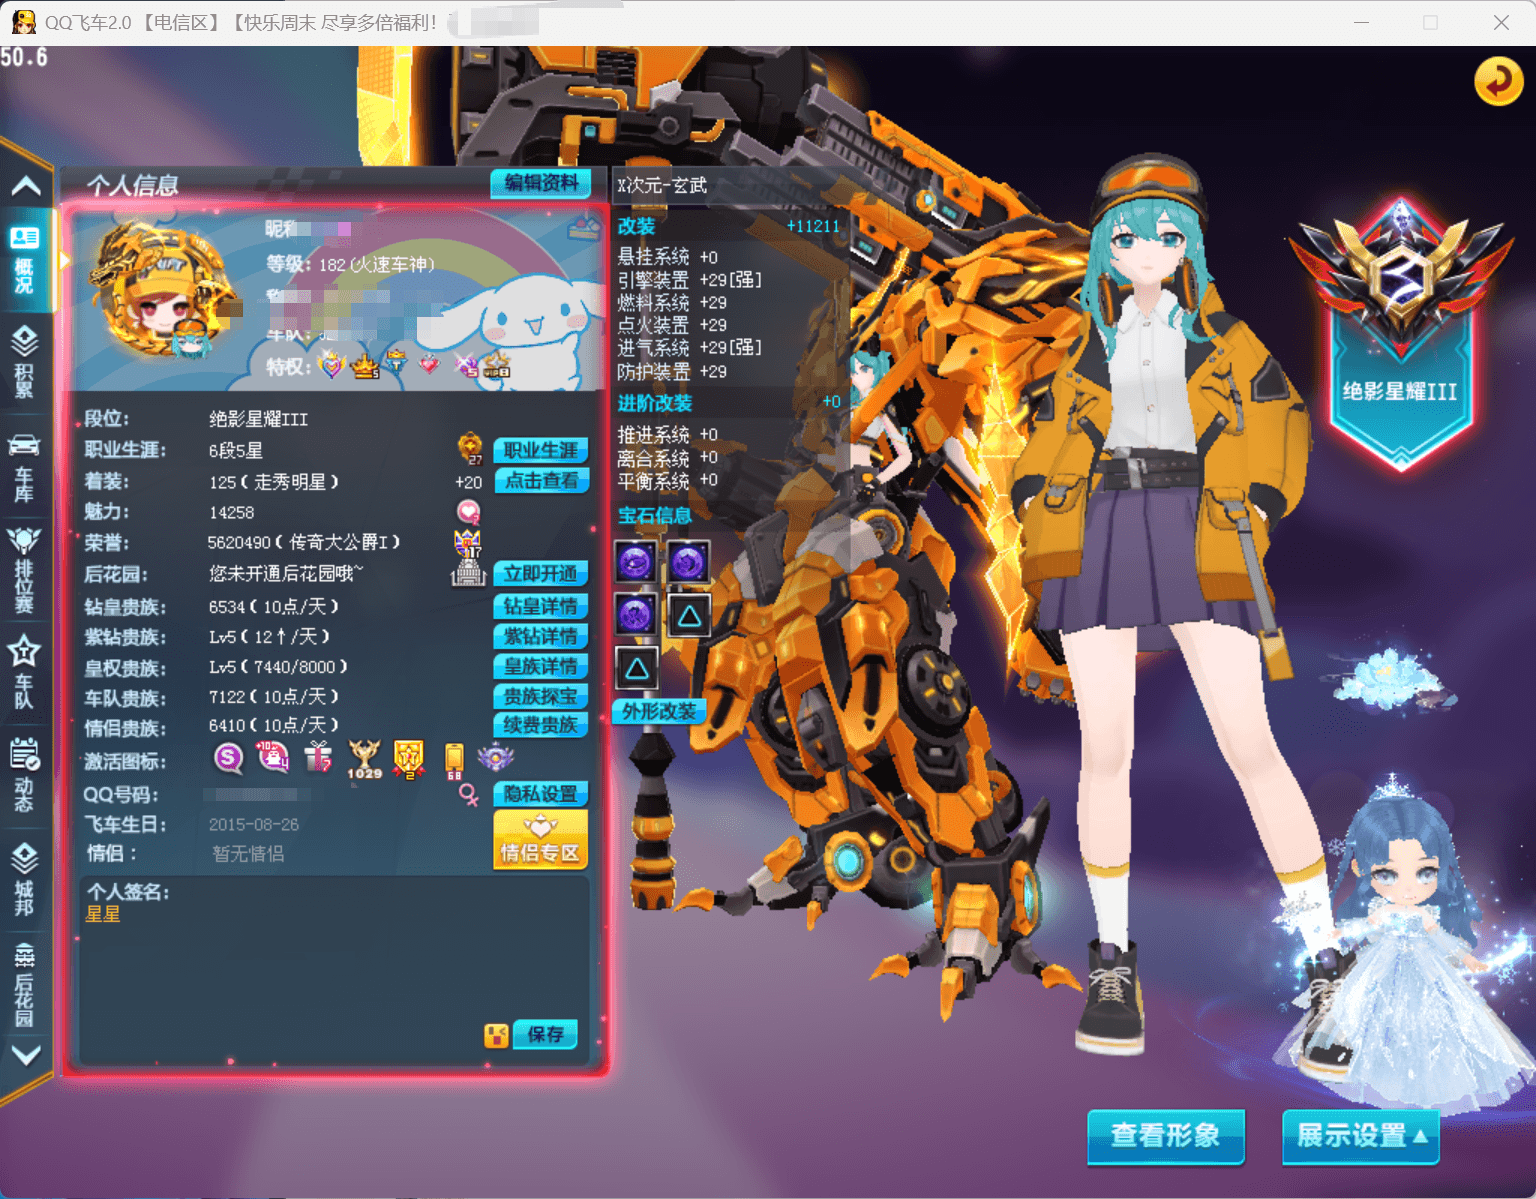Click the pink female gender icon
This screenshot has height=1199, width=1536.
tap(468, 795)
